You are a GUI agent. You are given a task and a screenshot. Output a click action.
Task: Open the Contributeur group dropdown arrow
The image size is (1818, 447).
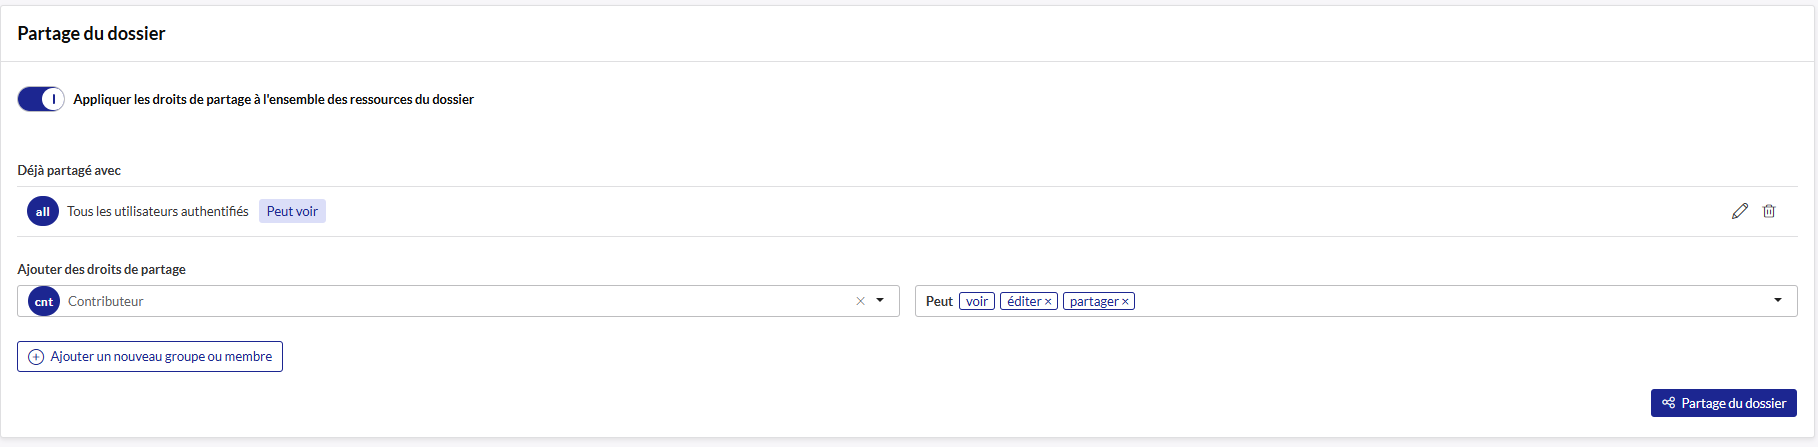(x=880, y=301)
